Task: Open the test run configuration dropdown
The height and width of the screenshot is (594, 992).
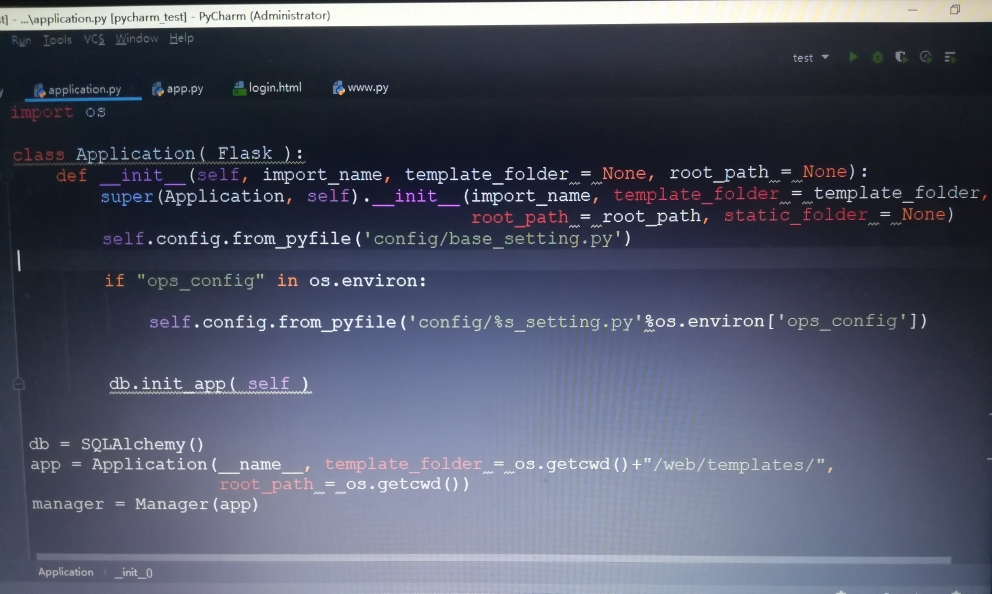Action: 810,58
